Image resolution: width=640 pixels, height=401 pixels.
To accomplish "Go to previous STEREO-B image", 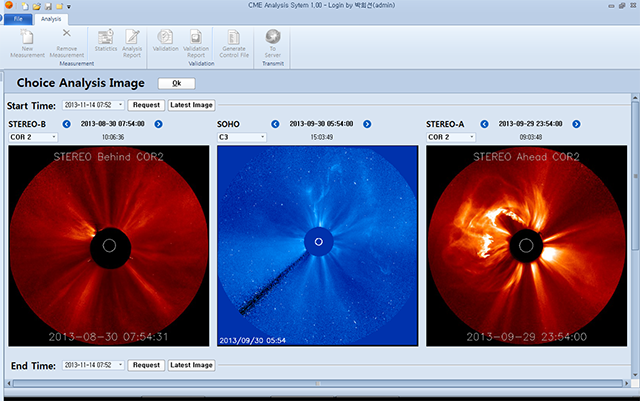I will click(67, 124).
